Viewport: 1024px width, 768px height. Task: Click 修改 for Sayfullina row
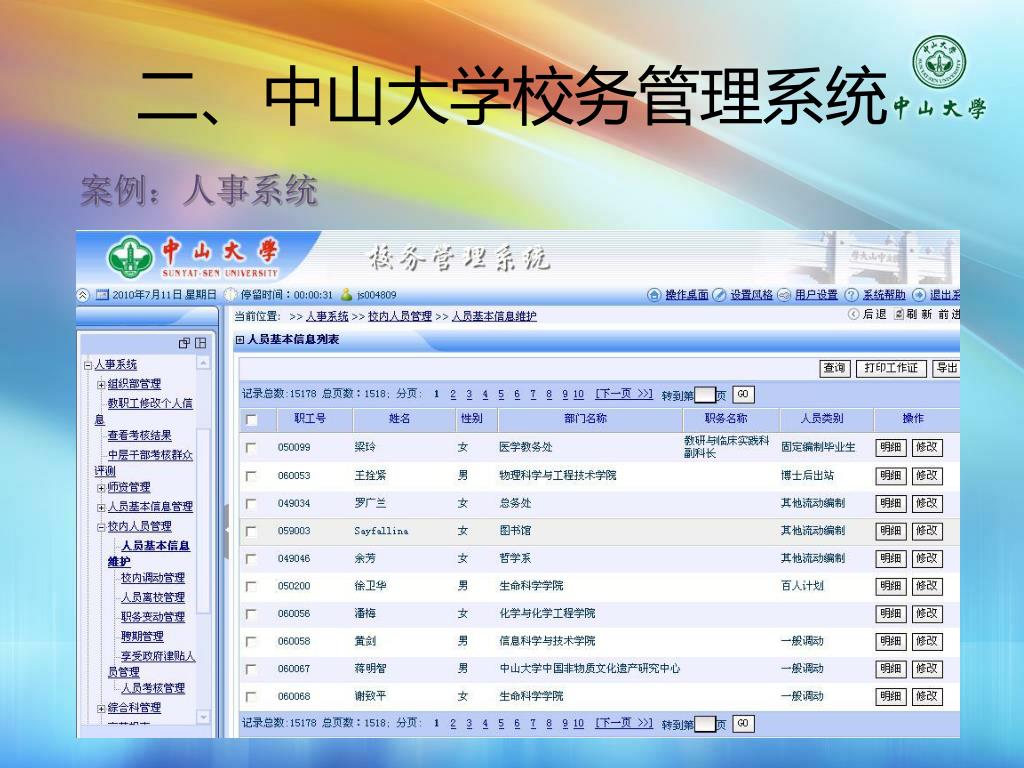(x=927, y=531)
